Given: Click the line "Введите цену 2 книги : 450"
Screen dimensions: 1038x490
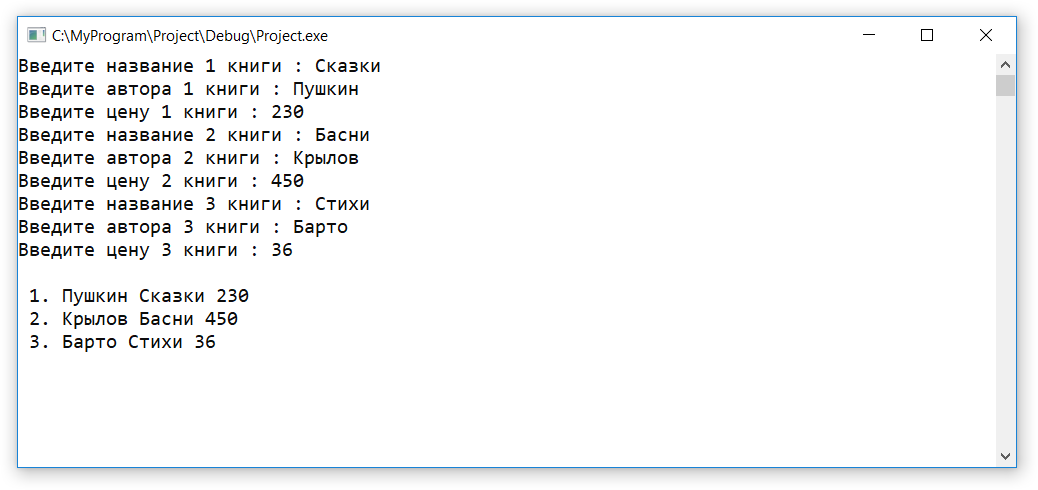Looking at the screenshot, I should (x=161, y=182).
